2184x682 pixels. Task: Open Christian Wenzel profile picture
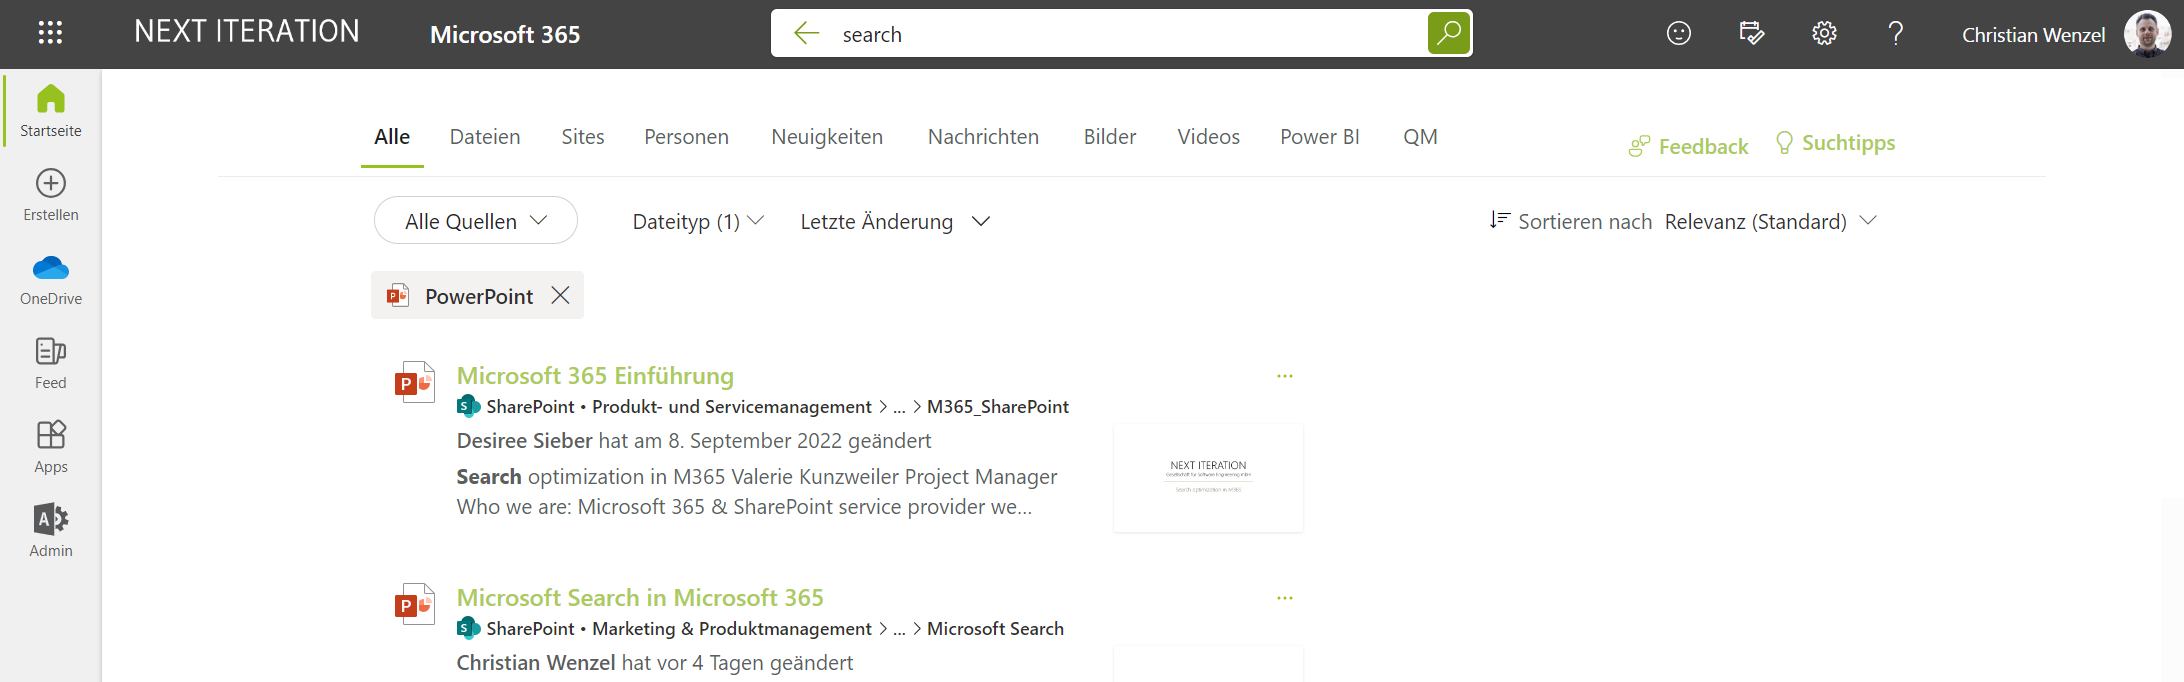pyautogui.click(x=2147, y=34)
